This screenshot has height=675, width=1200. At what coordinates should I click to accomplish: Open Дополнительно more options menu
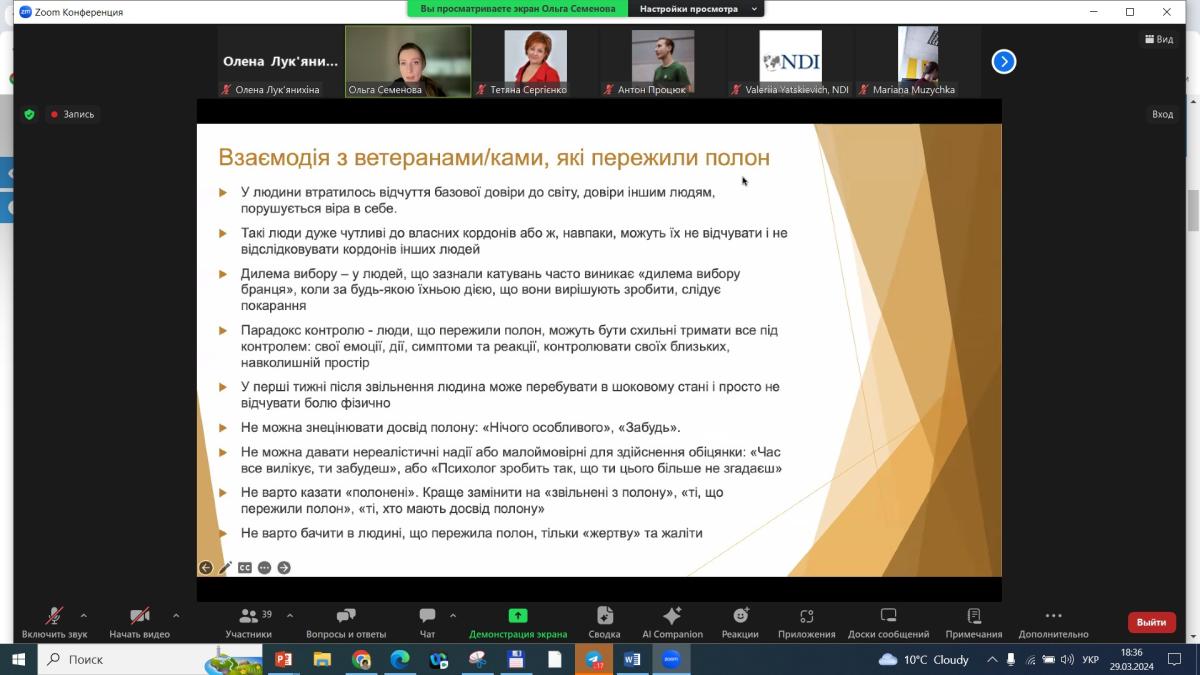(x=1053, y=622)
